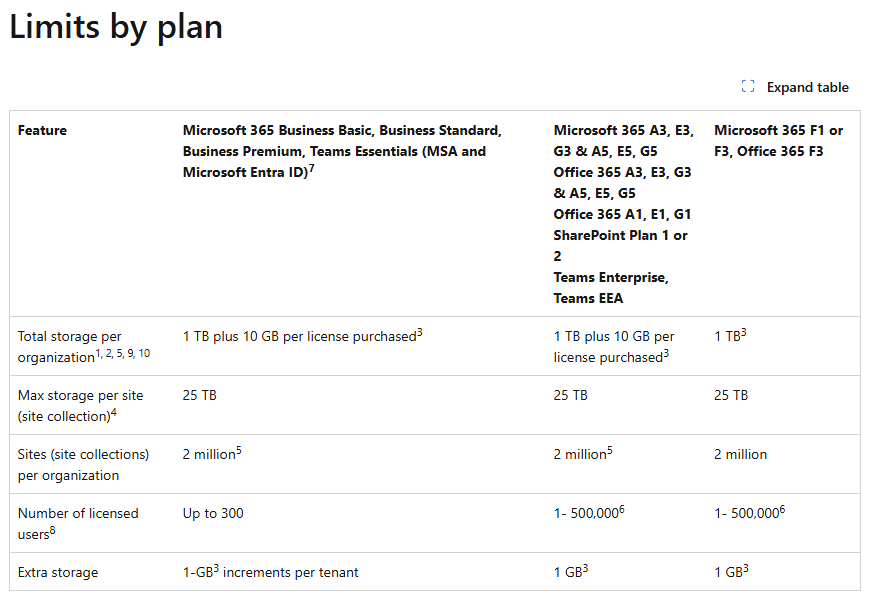The height and width of the screenshot is (605, 872).
Task: Select the "25 TB" cell in F1 column
Action: pos(730,395)
